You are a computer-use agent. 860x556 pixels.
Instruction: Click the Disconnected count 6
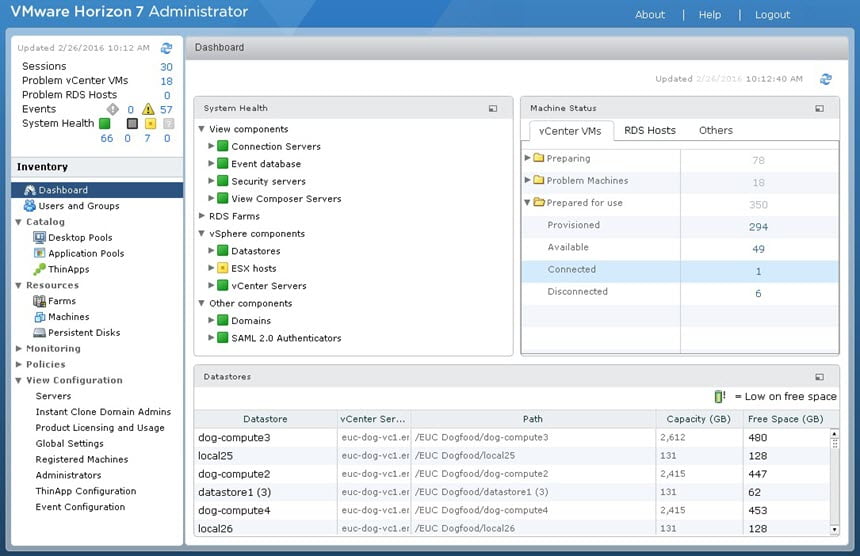[x=759, y=294]
